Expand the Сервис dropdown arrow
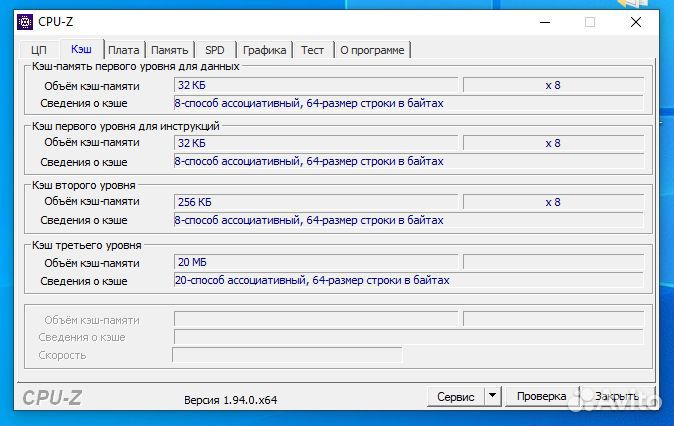Image resolution: width=674 pixels, height=426 pixels. (x=493, y=396)
